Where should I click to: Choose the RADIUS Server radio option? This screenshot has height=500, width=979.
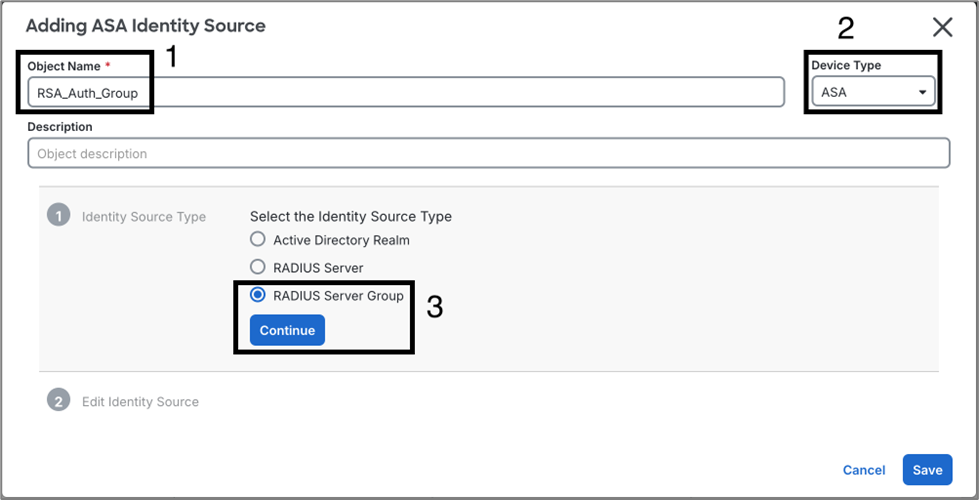258,267
